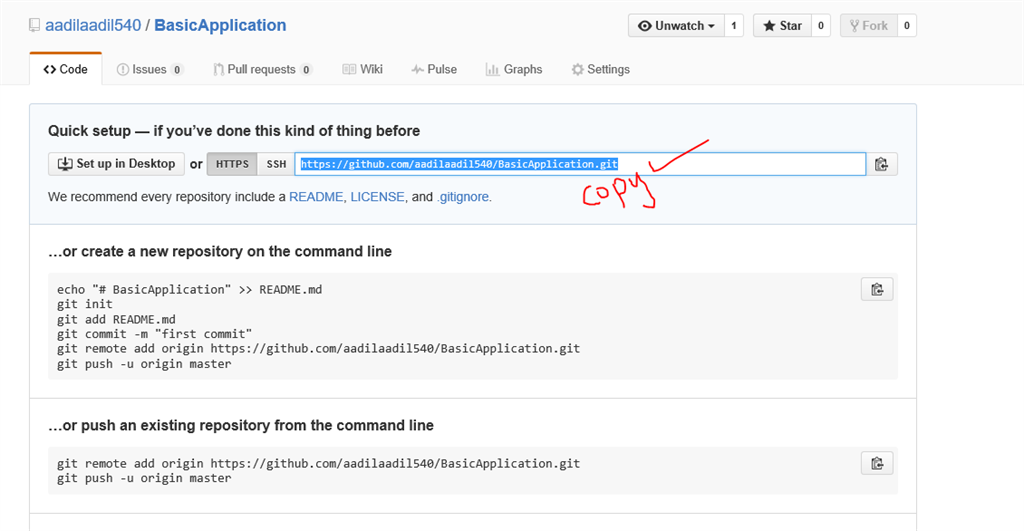The height and width of the screenshot is (531, 1024).
Task: Open the fork count next to Fork
Action: (906, 25)
